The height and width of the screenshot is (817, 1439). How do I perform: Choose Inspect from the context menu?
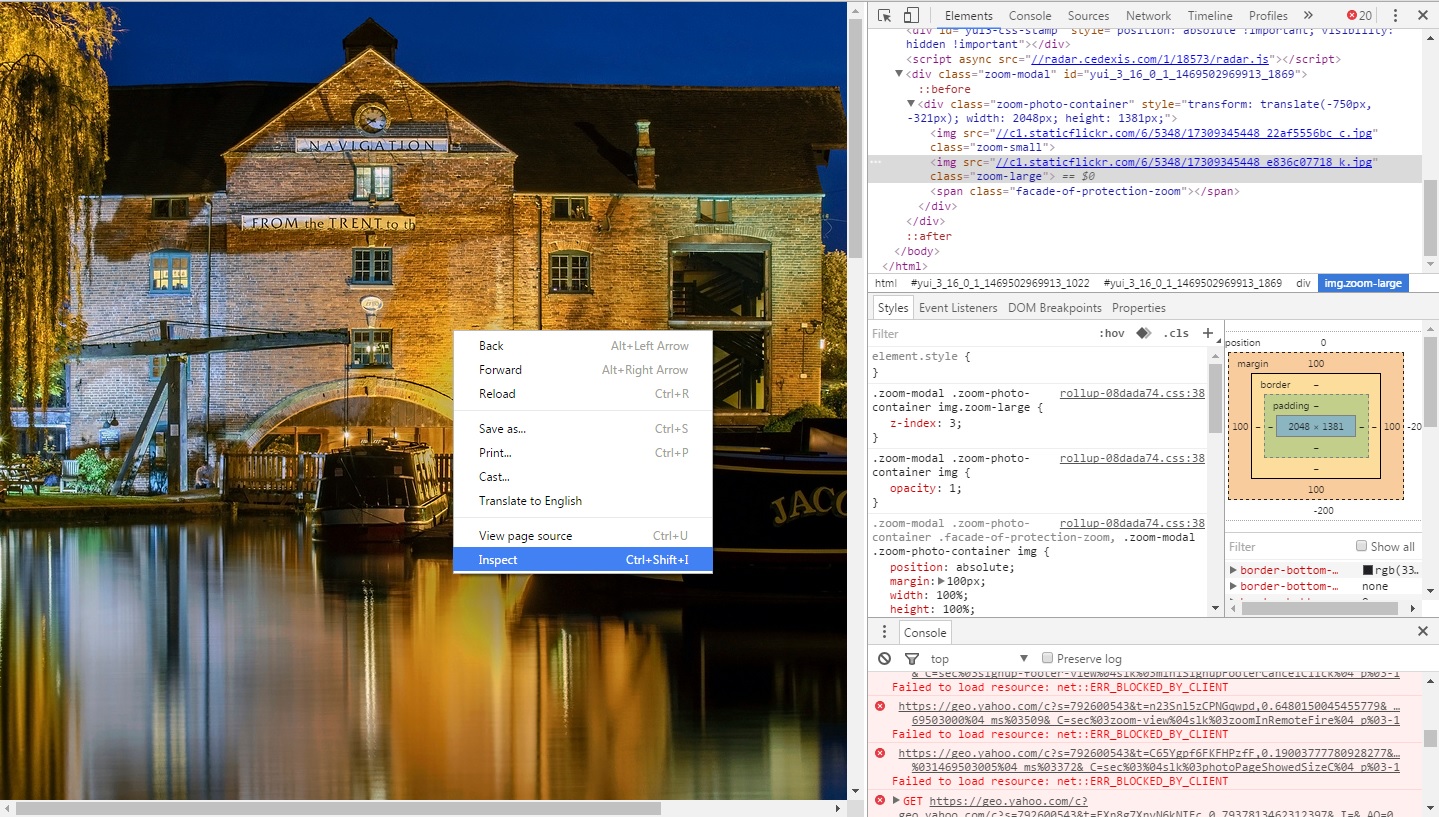point(583,560)
